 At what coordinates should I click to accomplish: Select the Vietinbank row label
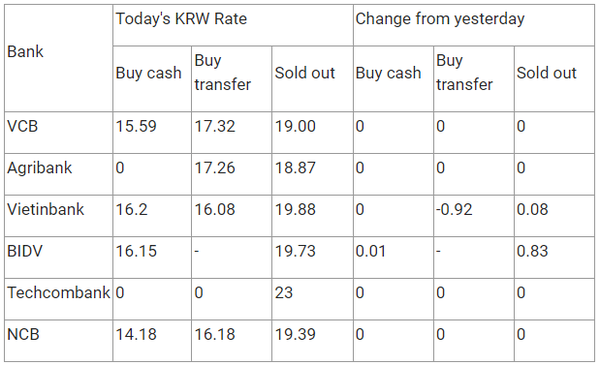pyautogui.click(x=46, y=209)
